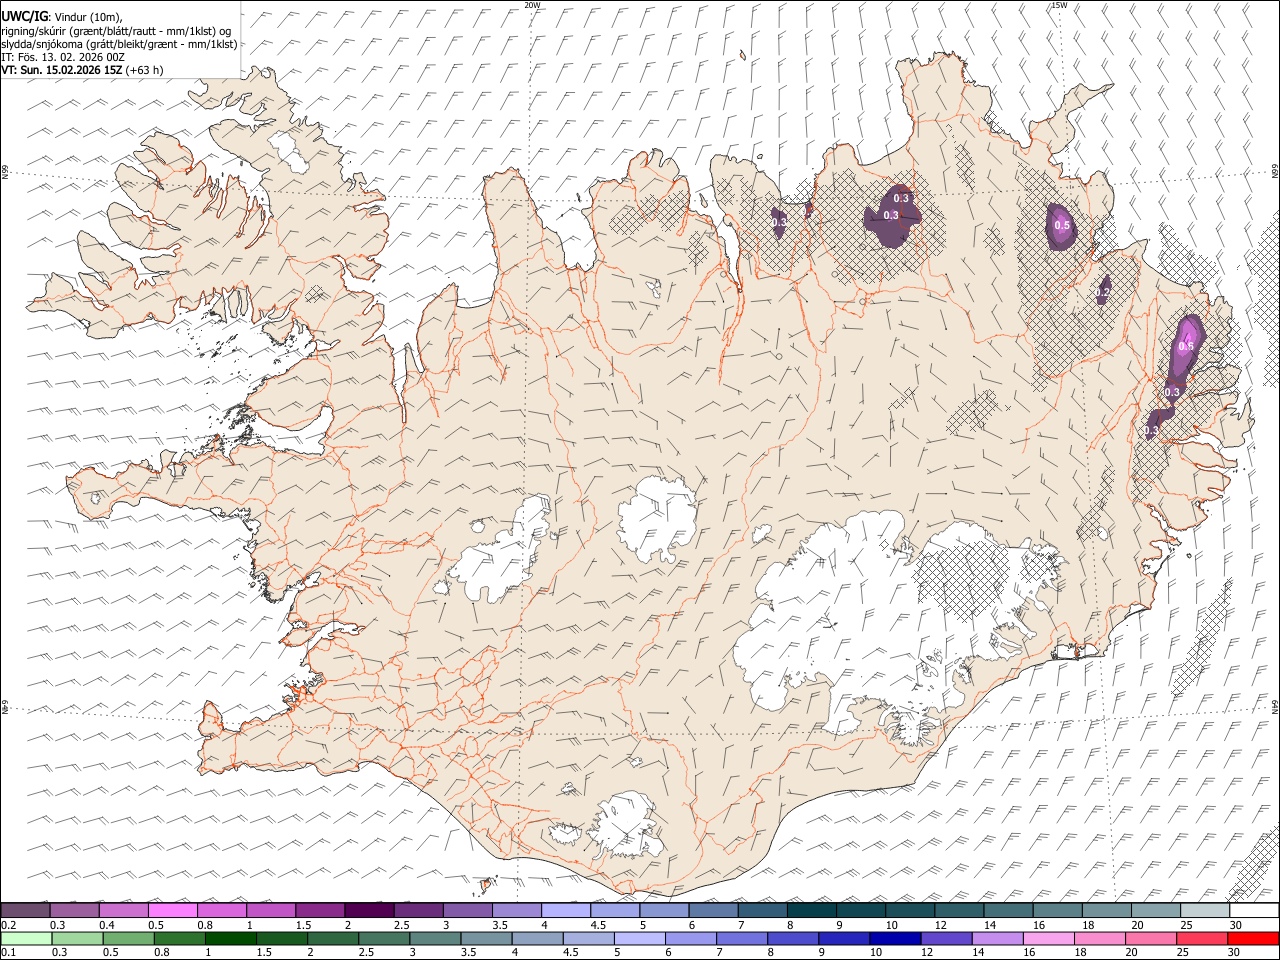
Task: Select the lower legend 25 coral red swatch
Action: point(1202,938)
